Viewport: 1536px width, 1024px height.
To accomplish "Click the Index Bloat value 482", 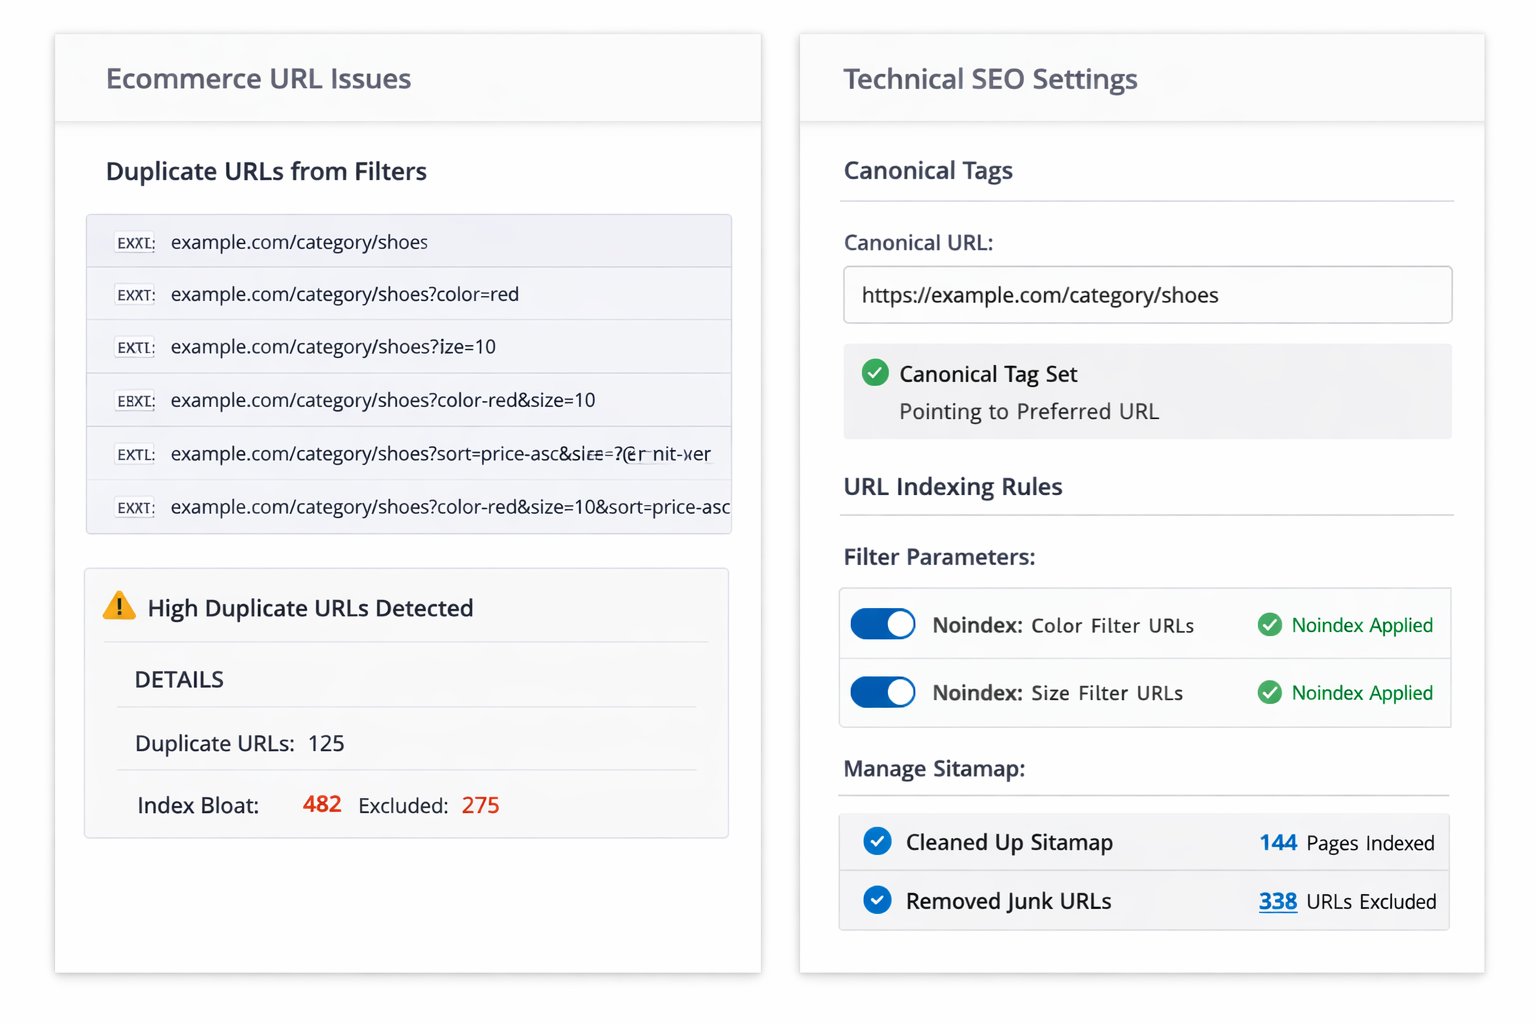I will tap(321, 804).
